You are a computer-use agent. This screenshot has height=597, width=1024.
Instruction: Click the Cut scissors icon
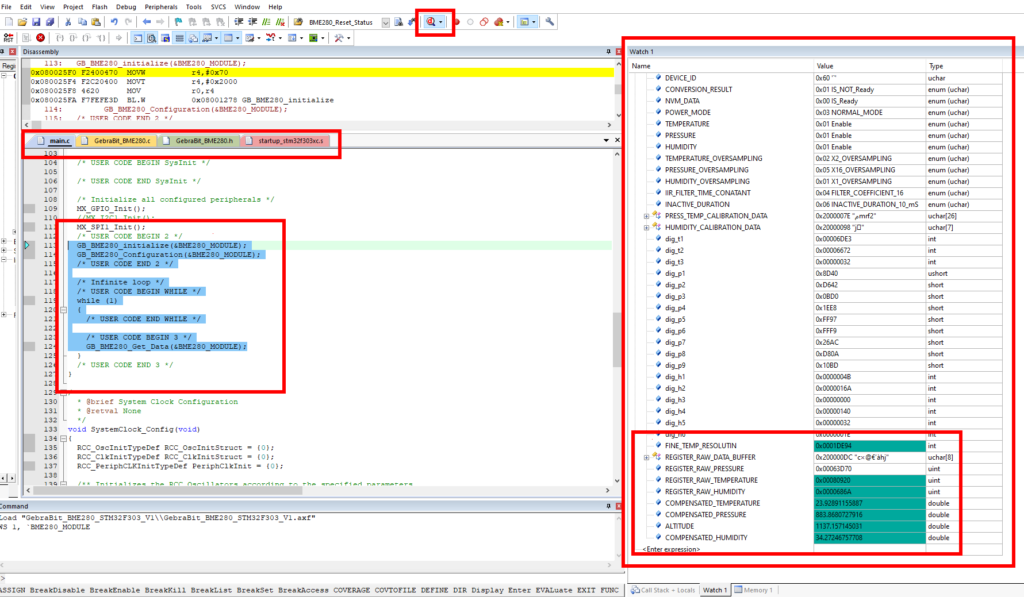click(x=68, y=22)
